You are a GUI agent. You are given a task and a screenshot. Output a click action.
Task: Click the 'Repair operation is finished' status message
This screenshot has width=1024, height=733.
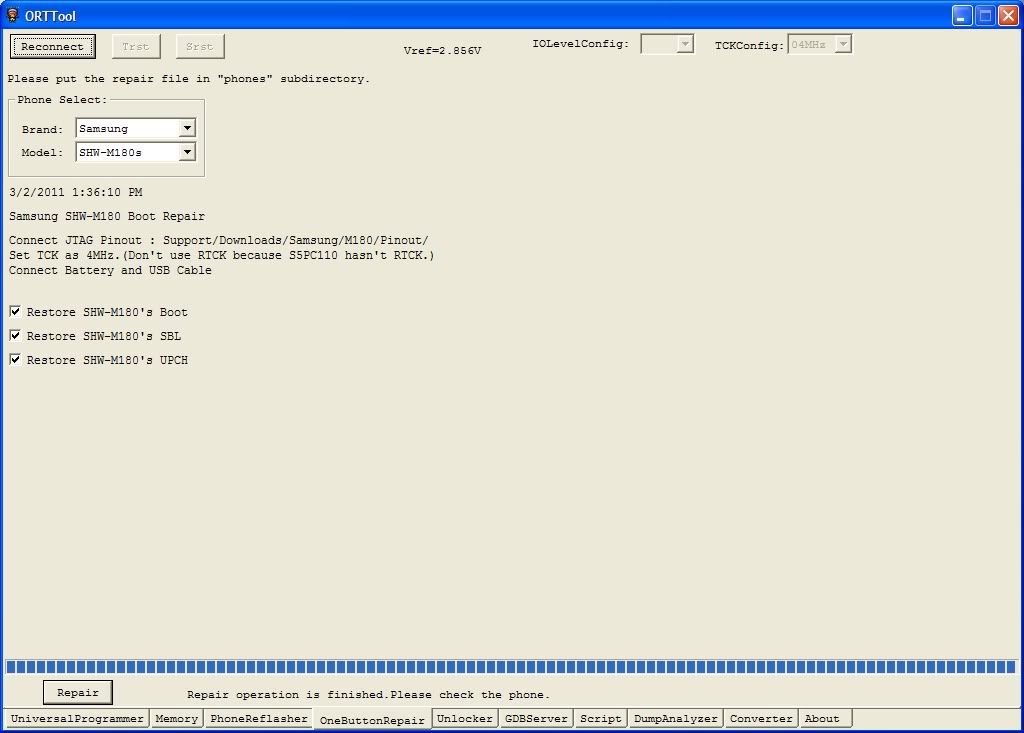368,694
